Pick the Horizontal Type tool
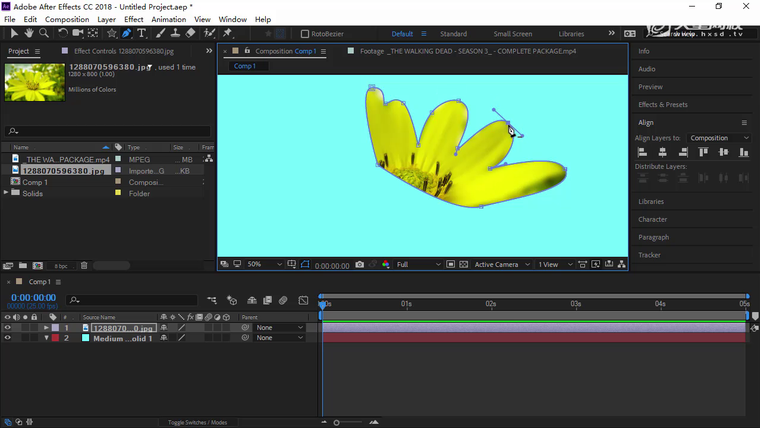 click(x=142, y=33)
